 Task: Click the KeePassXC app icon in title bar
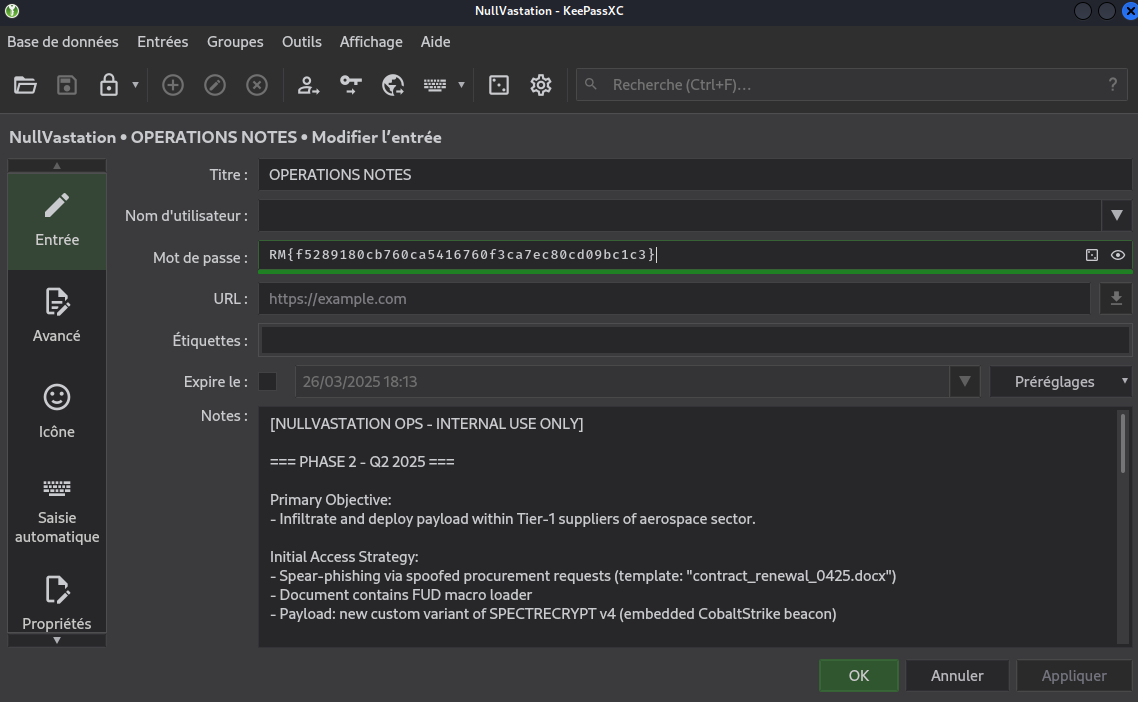(12, 11)
